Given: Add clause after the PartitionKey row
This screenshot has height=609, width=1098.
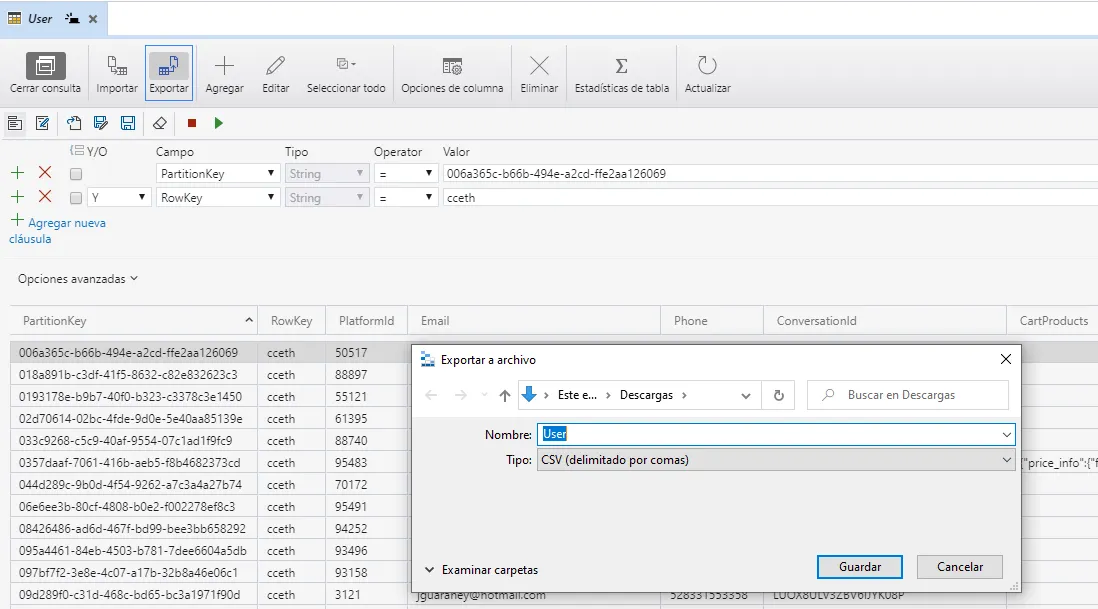Looking at the screenshot, I should [x=18, y=172].
